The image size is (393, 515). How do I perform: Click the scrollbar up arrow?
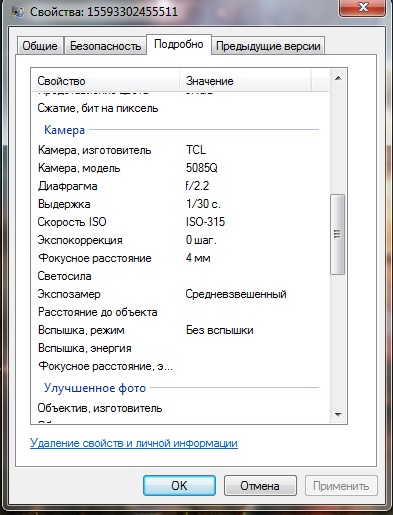click(x=338, y=78)
